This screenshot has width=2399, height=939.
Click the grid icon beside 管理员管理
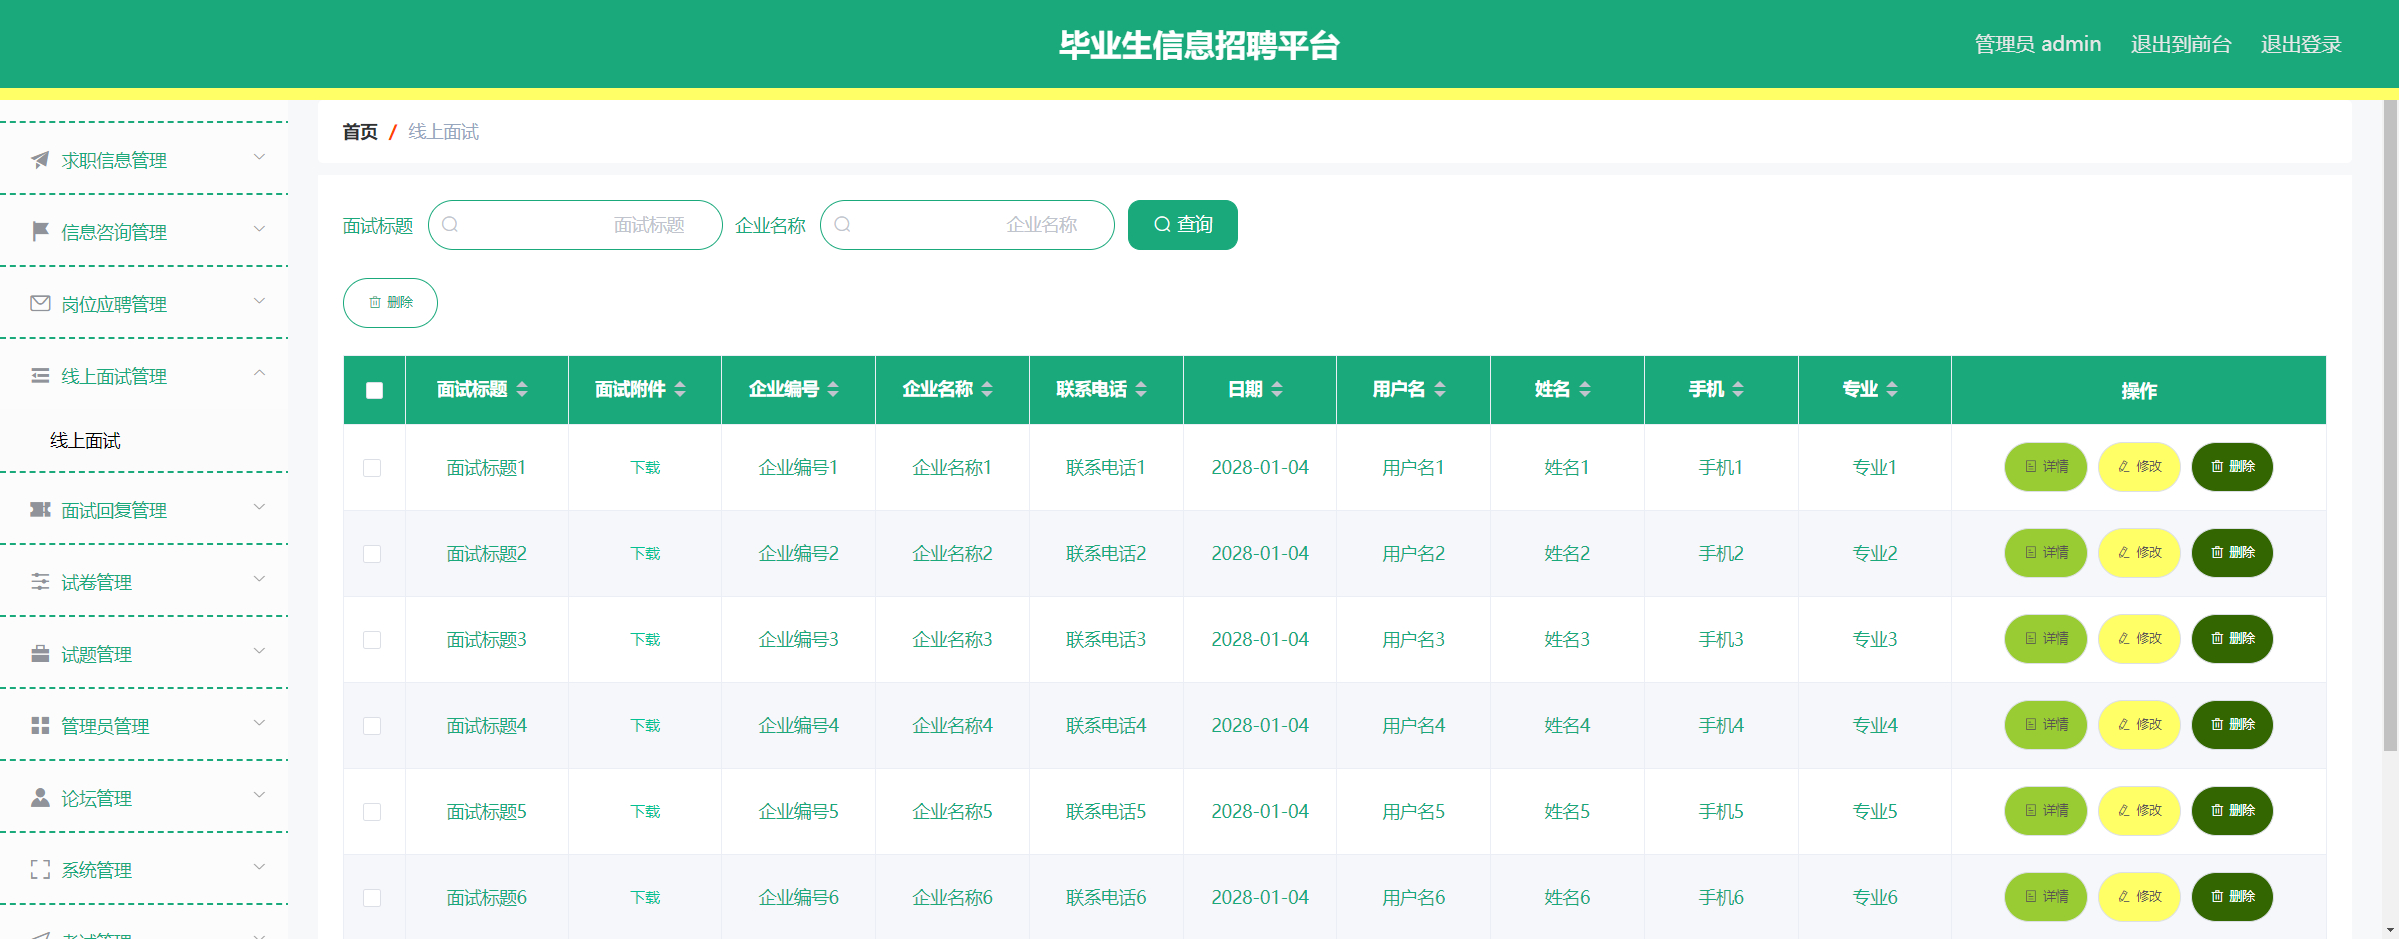[39, 725]
